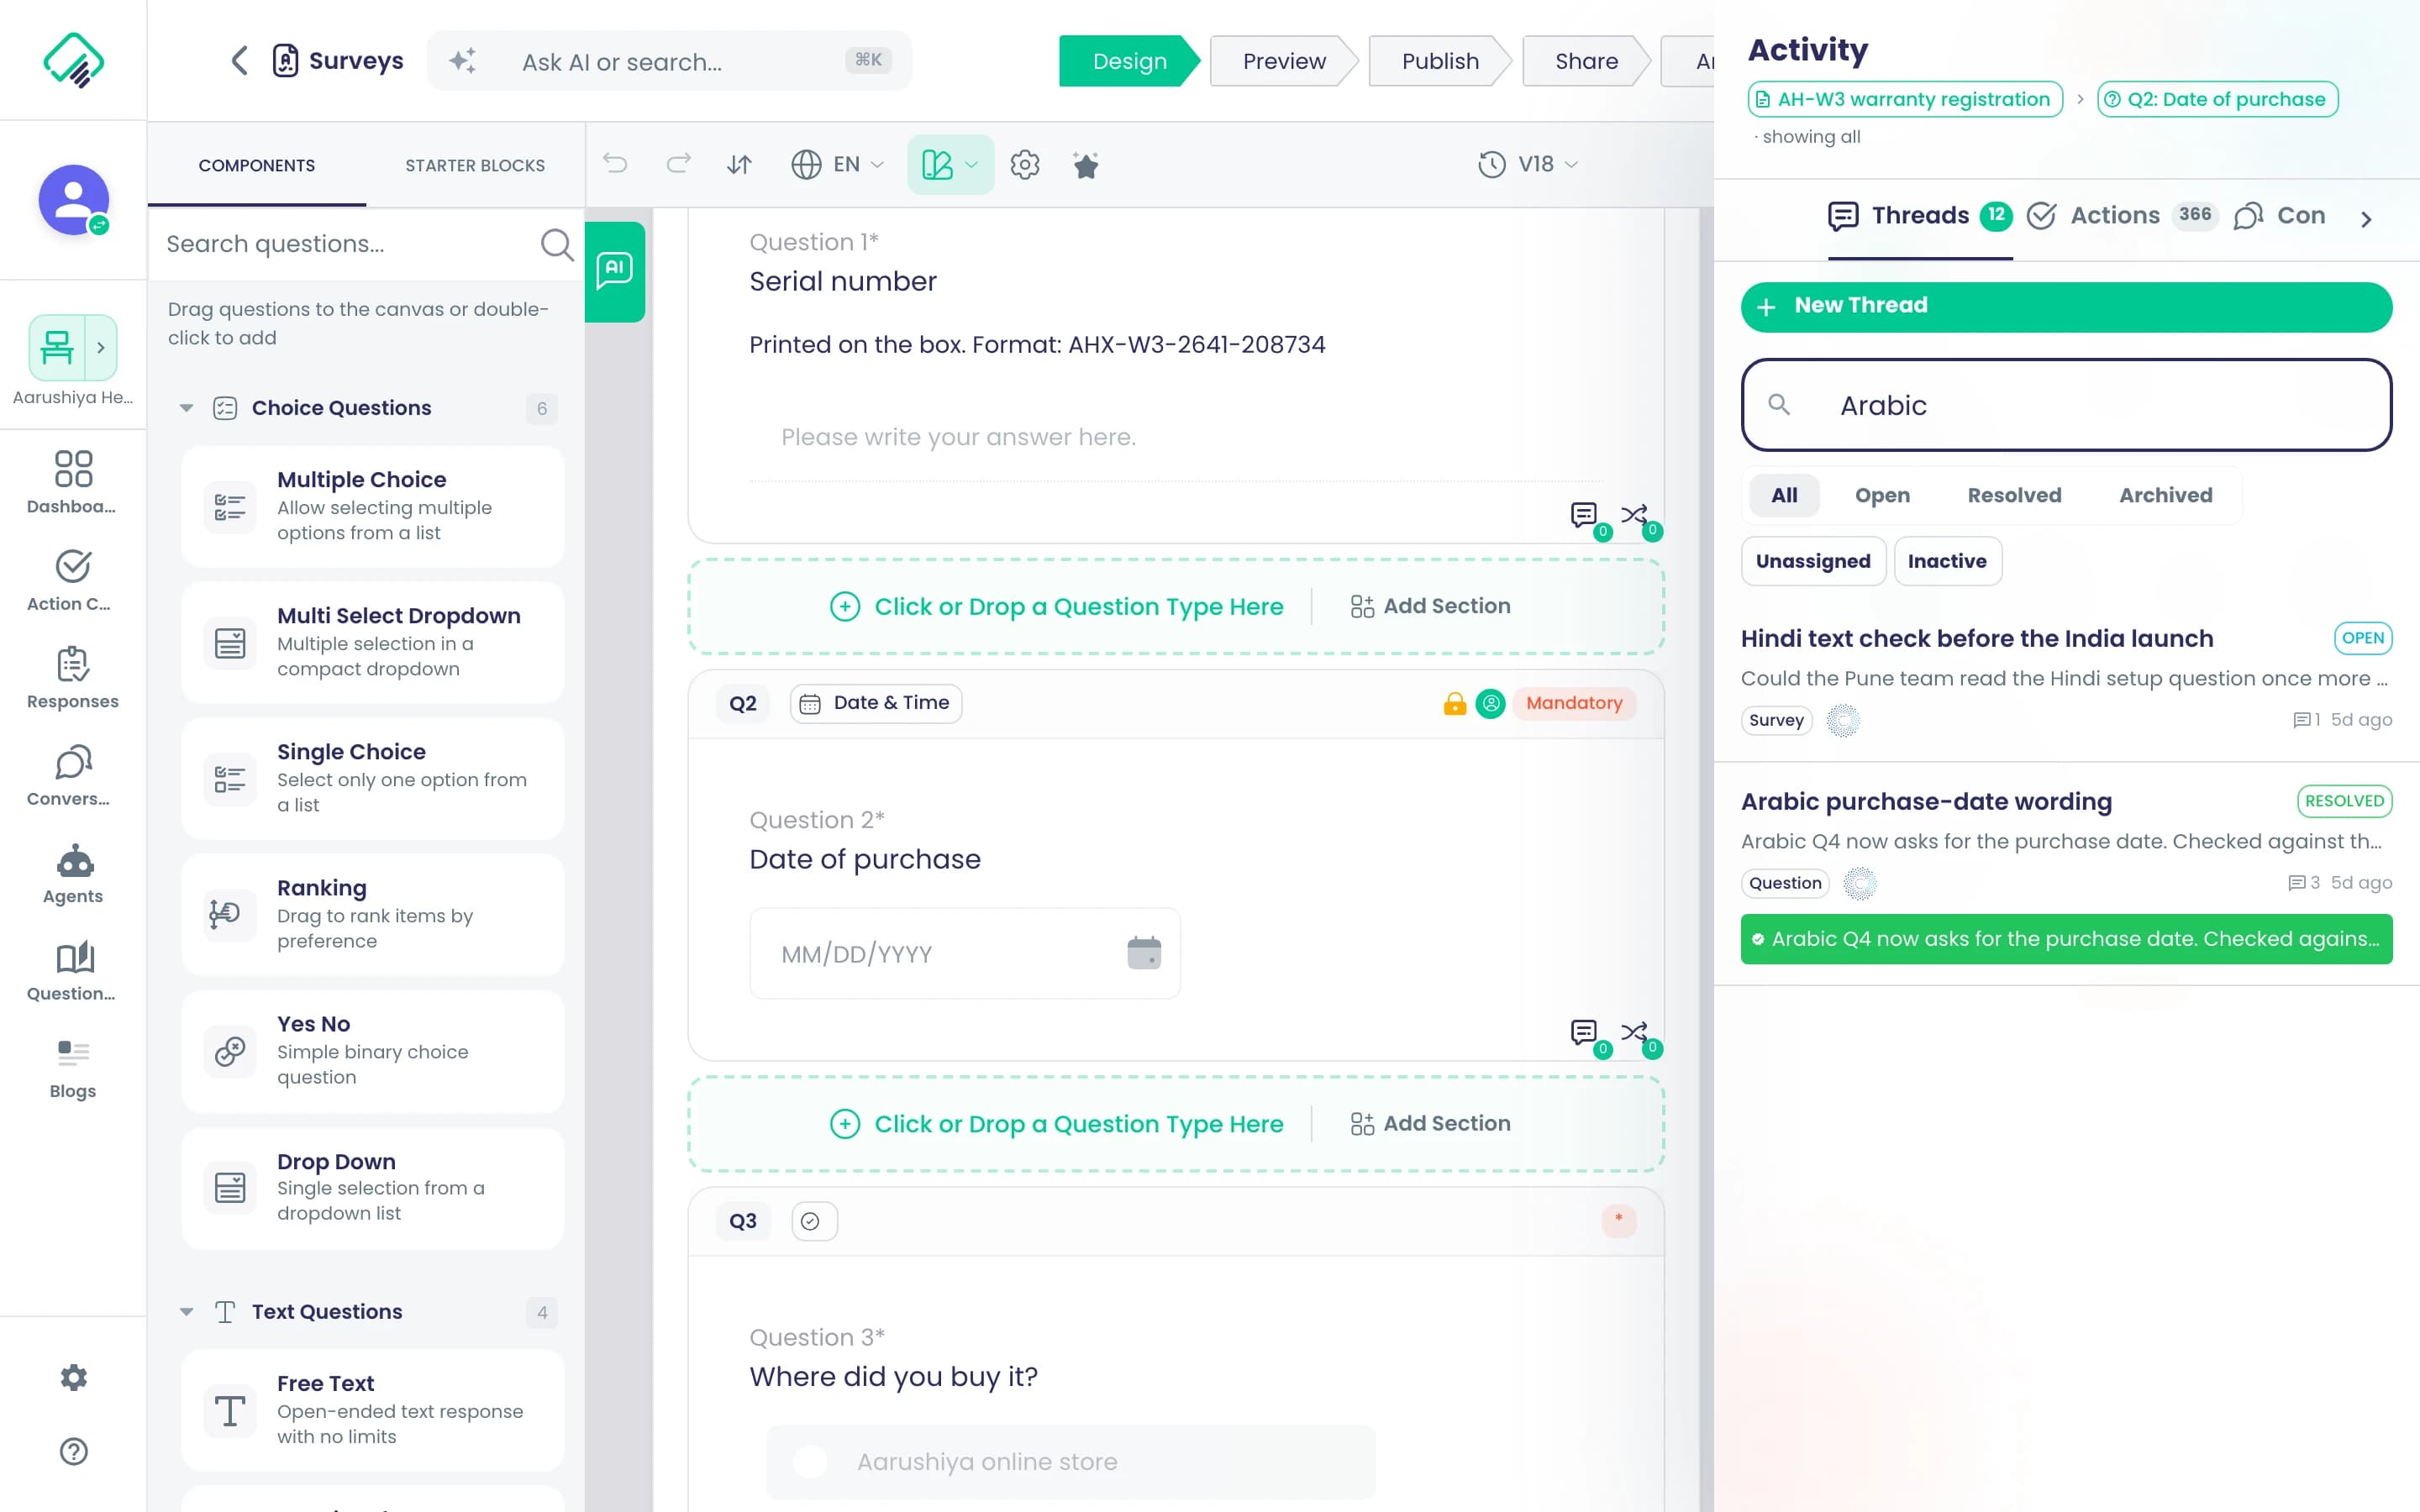Select the first radio option Aarushiya online store

click(810, 1461)
